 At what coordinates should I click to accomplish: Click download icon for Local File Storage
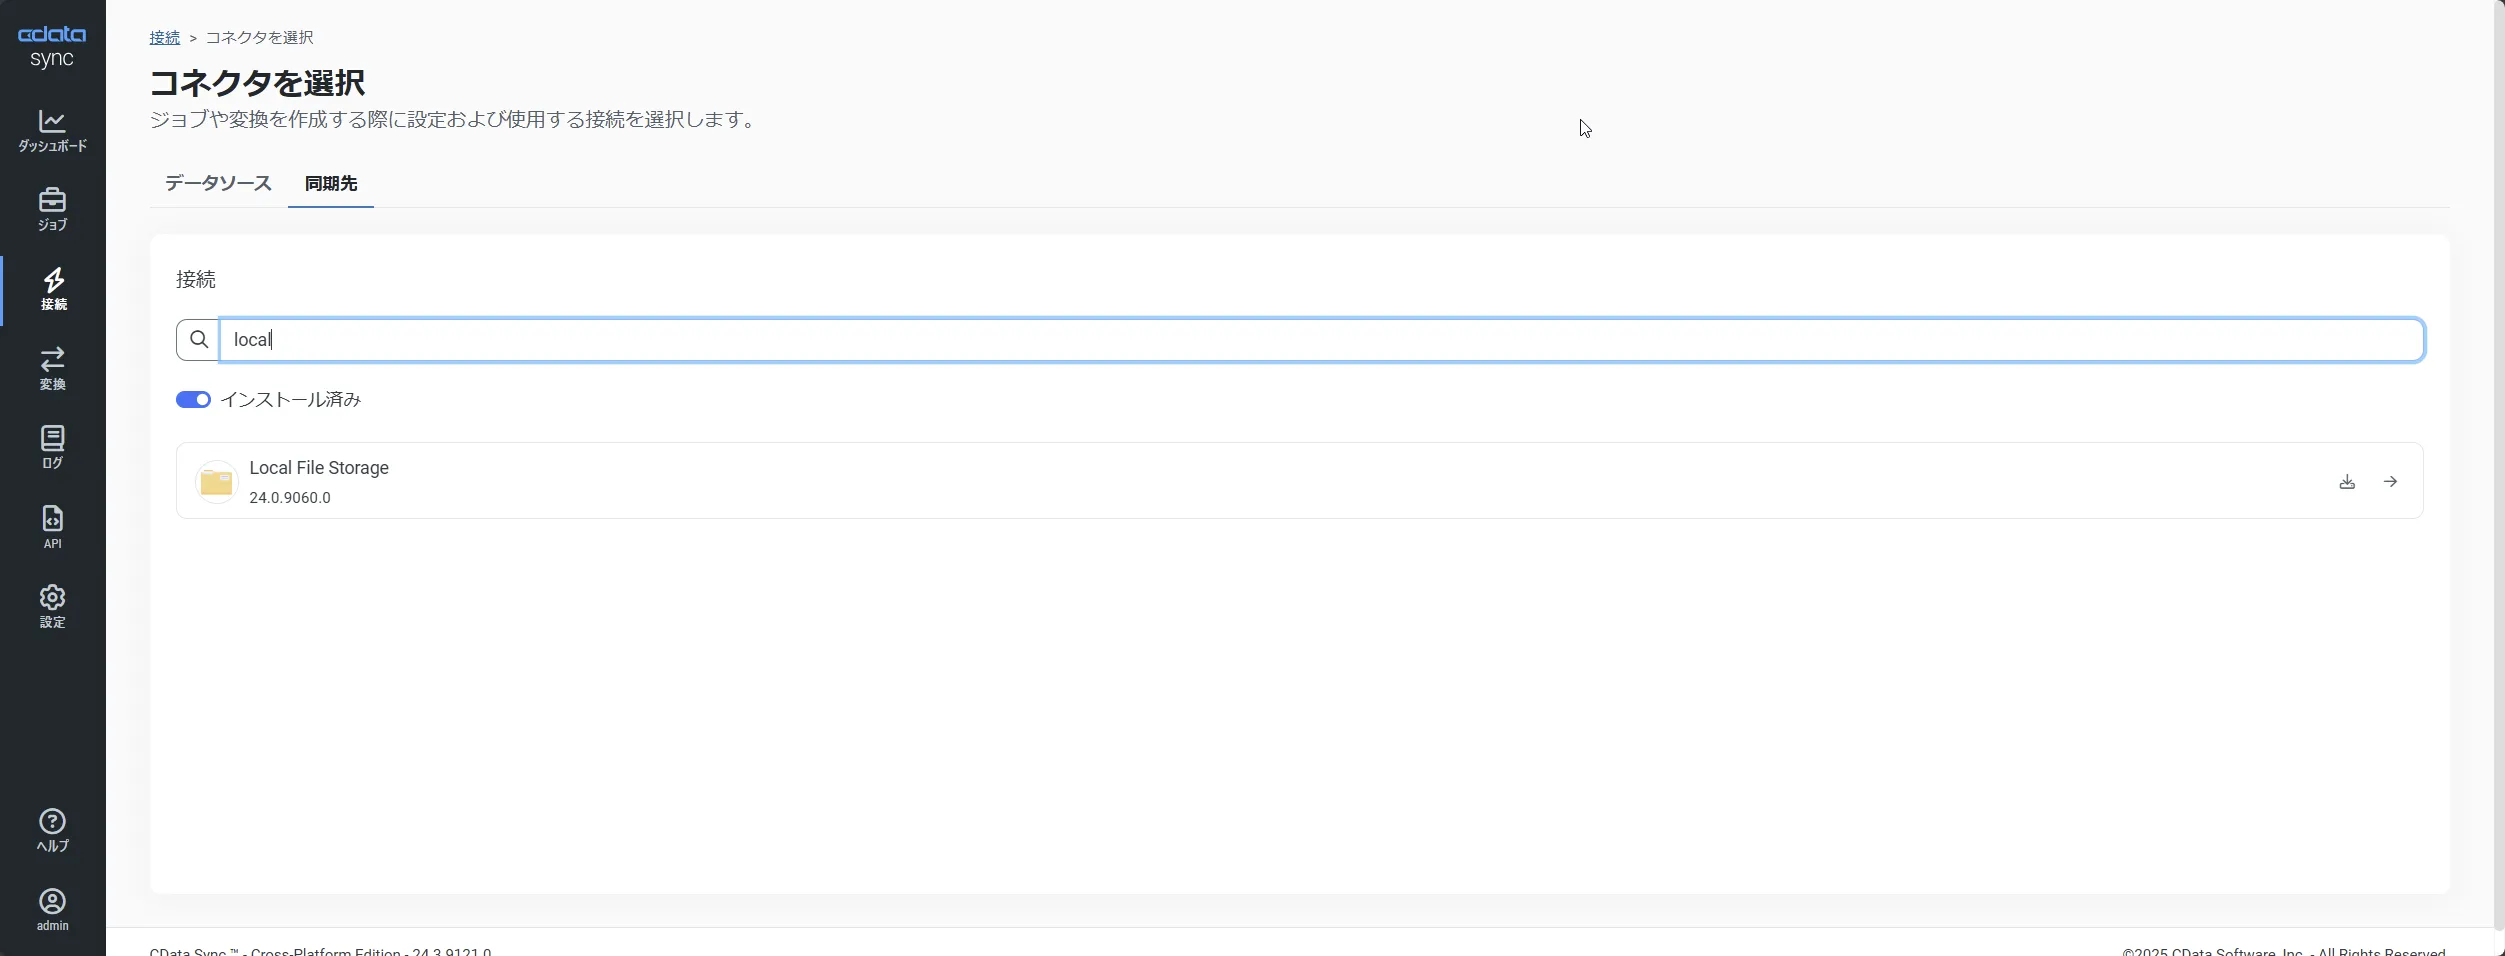click(x=2347, y=482)
